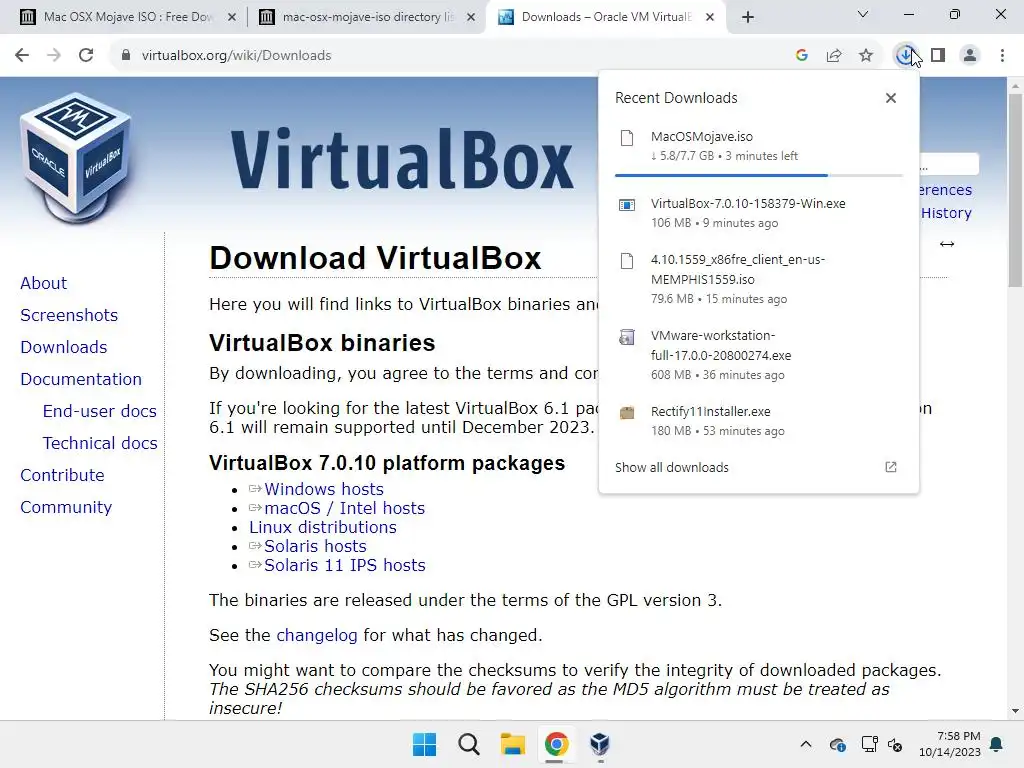Open the About sidebar link
Viewport: 1024px width, 768px height.
coord(44,283)
